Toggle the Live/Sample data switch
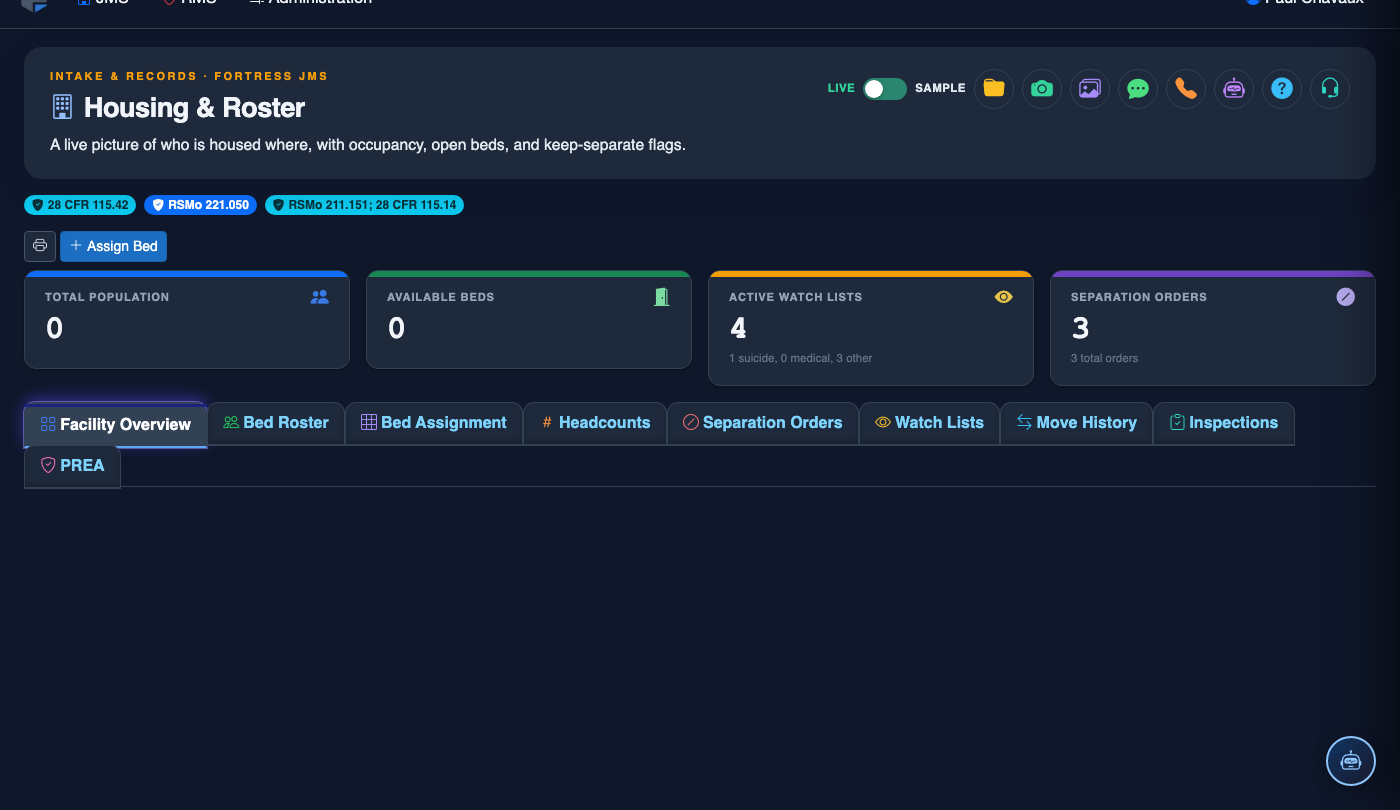The width and height of the screenshot is (1400, 810). 885,88
